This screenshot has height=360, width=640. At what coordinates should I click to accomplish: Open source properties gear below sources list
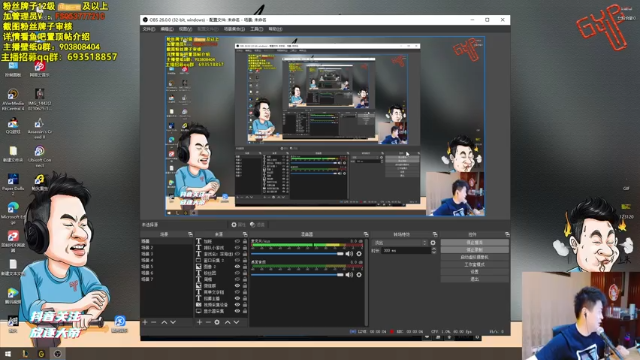(217, 322)
